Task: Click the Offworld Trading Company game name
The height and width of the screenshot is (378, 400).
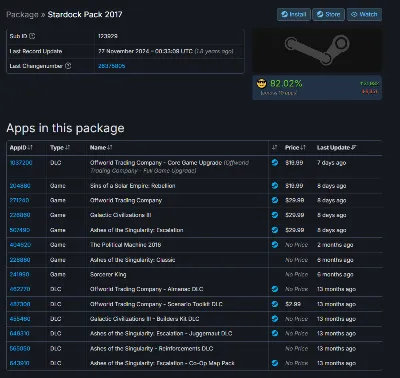Action: (126, 200)
